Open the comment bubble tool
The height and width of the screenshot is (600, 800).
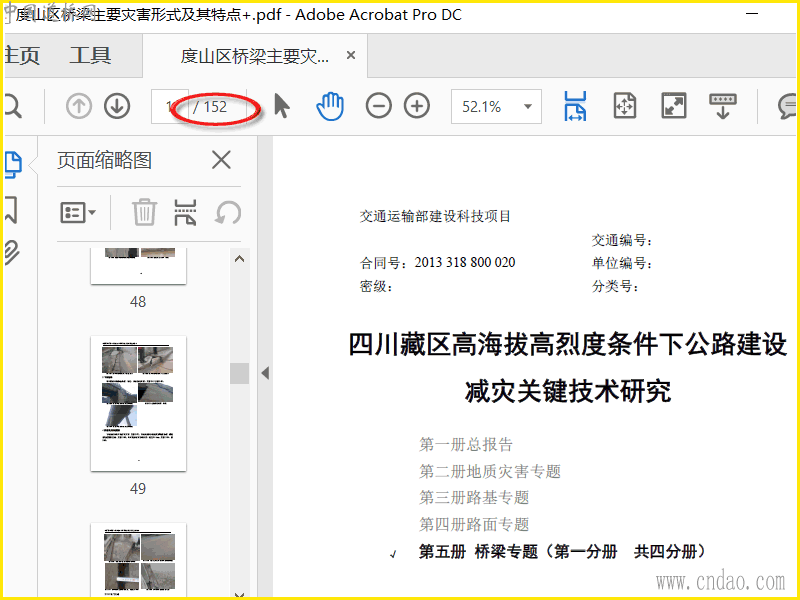(787, 107)
